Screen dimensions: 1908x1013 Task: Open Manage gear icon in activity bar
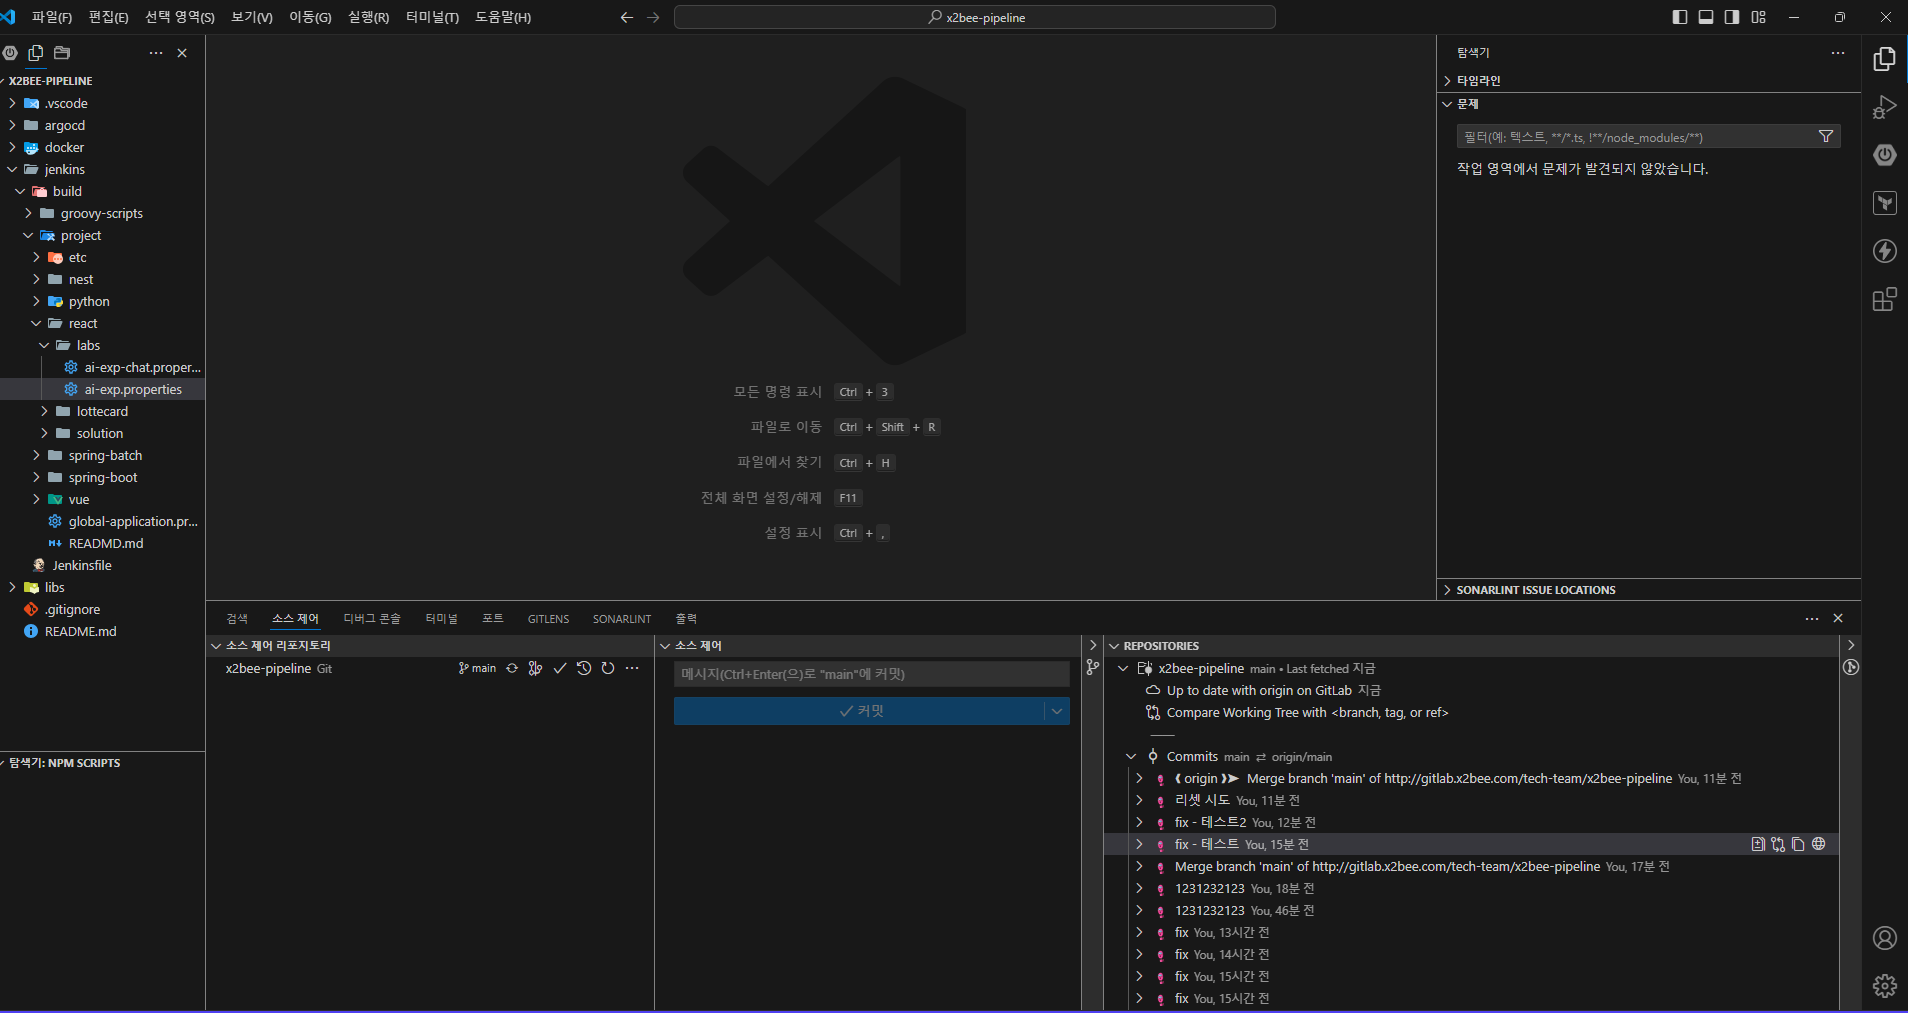point(1884,986)
